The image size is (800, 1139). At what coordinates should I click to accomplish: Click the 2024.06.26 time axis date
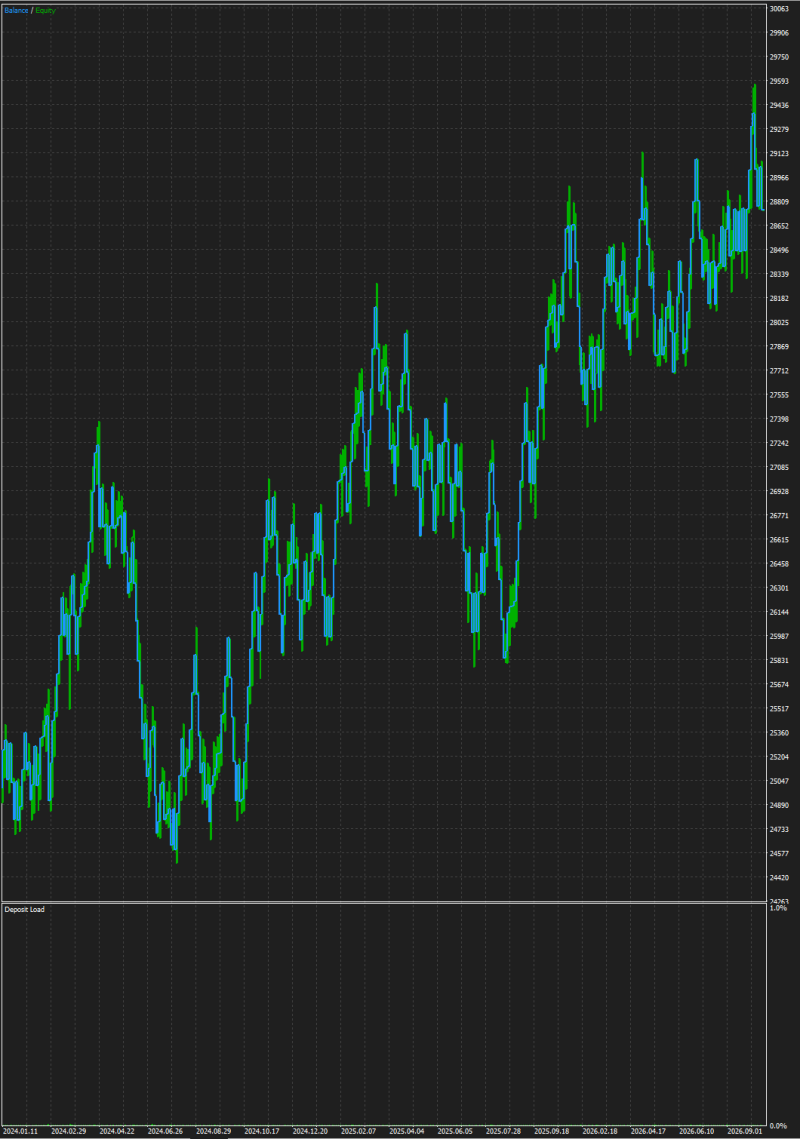tap(165, 1131)
